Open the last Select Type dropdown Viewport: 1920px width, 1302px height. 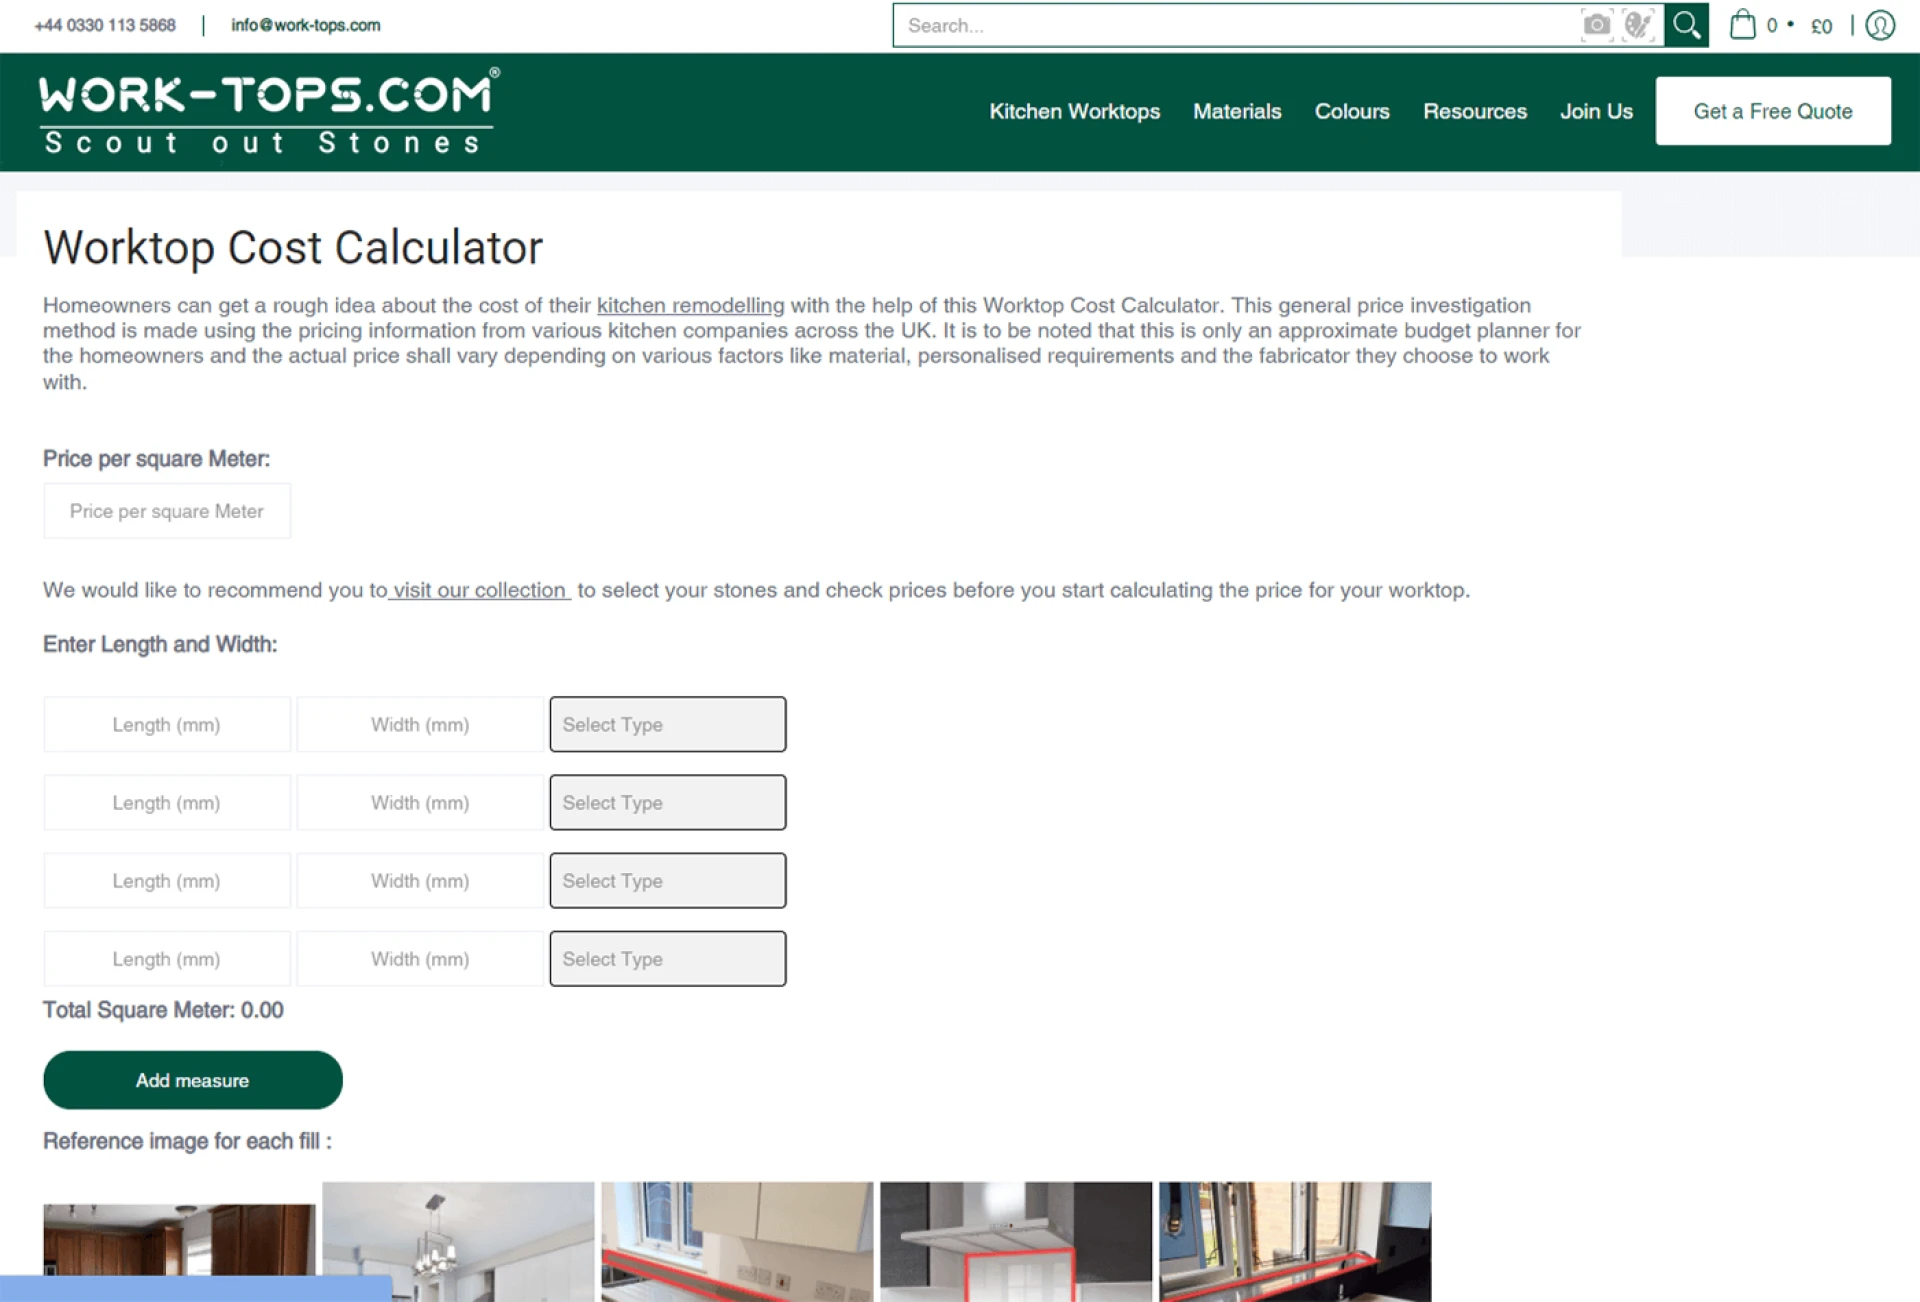[x=667, y=958]
